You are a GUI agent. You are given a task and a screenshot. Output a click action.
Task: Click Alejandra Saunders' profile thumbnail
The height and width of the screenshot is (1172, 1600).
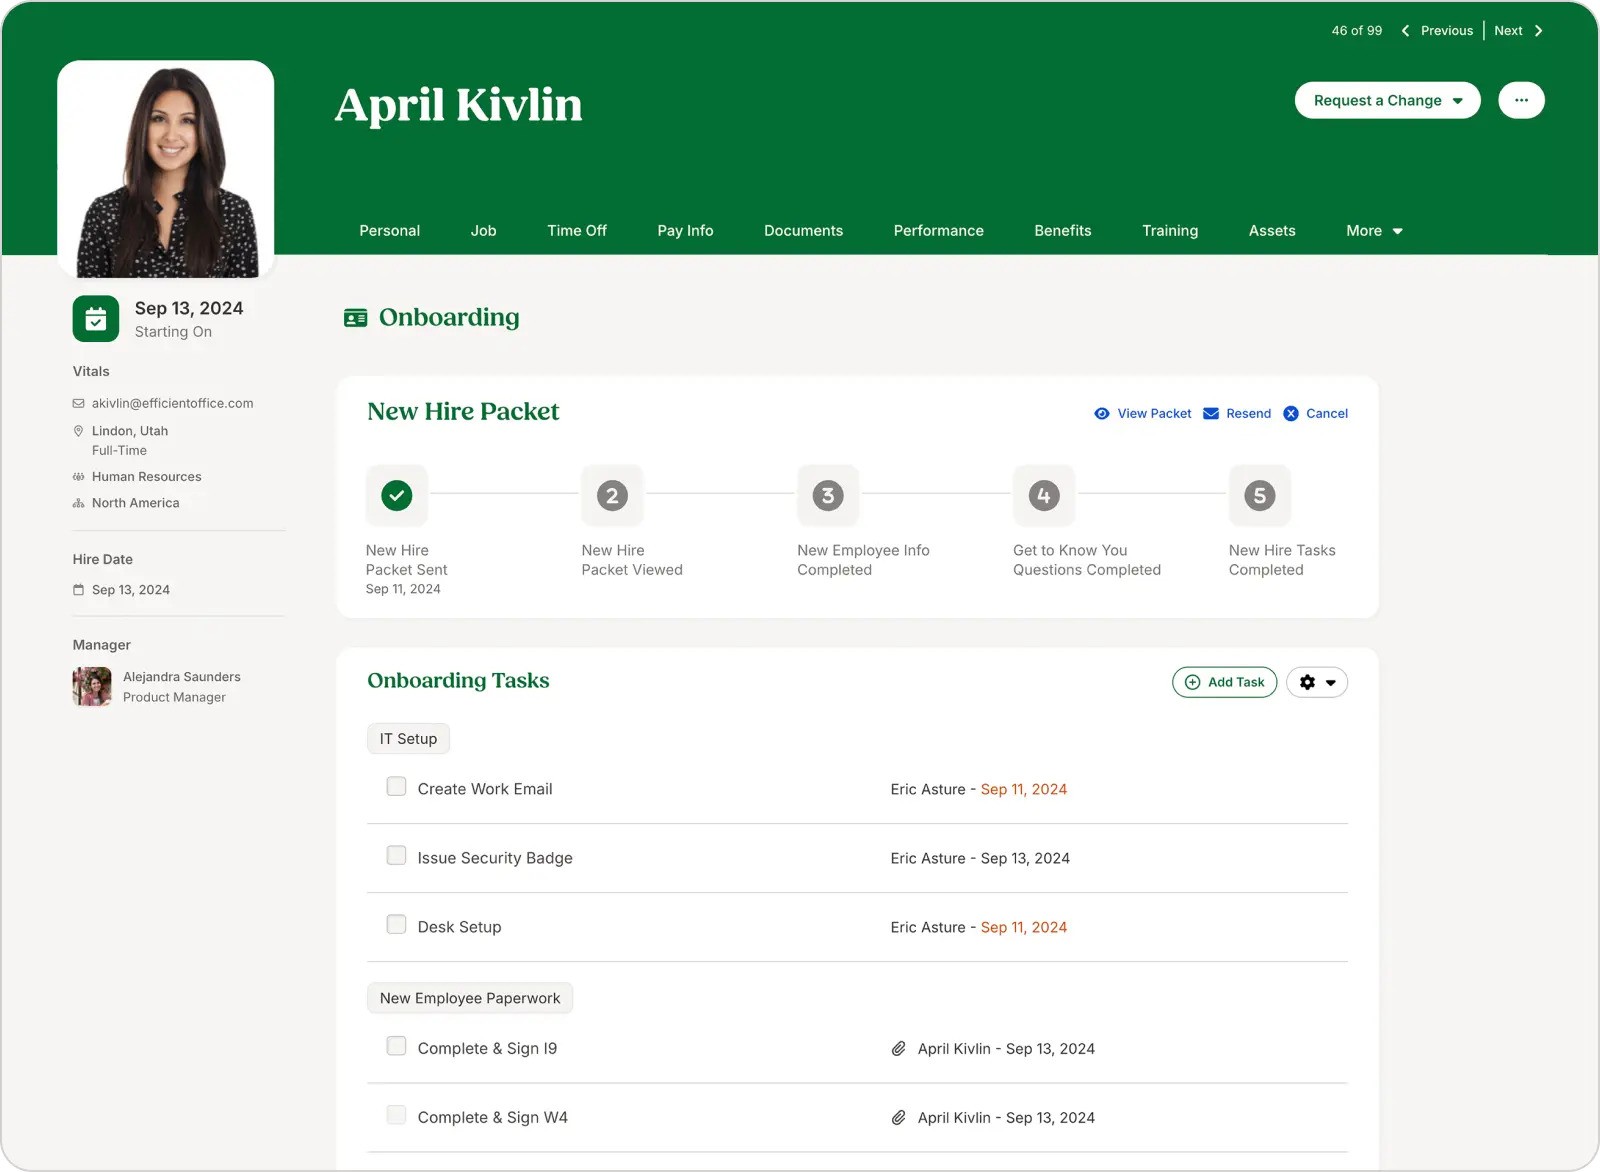[x=91, y=686]
